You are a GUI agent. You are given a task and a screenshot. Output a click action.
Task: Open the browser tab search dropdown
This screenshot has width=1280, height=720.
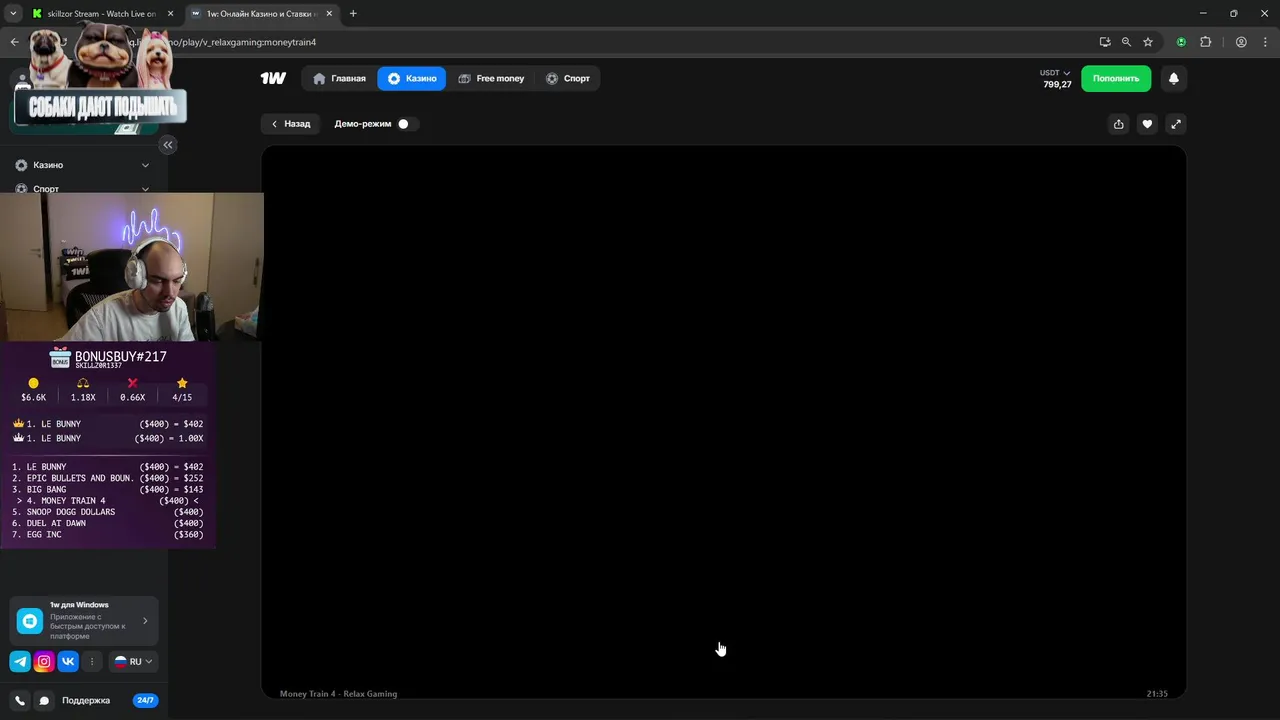coord(13,14)
